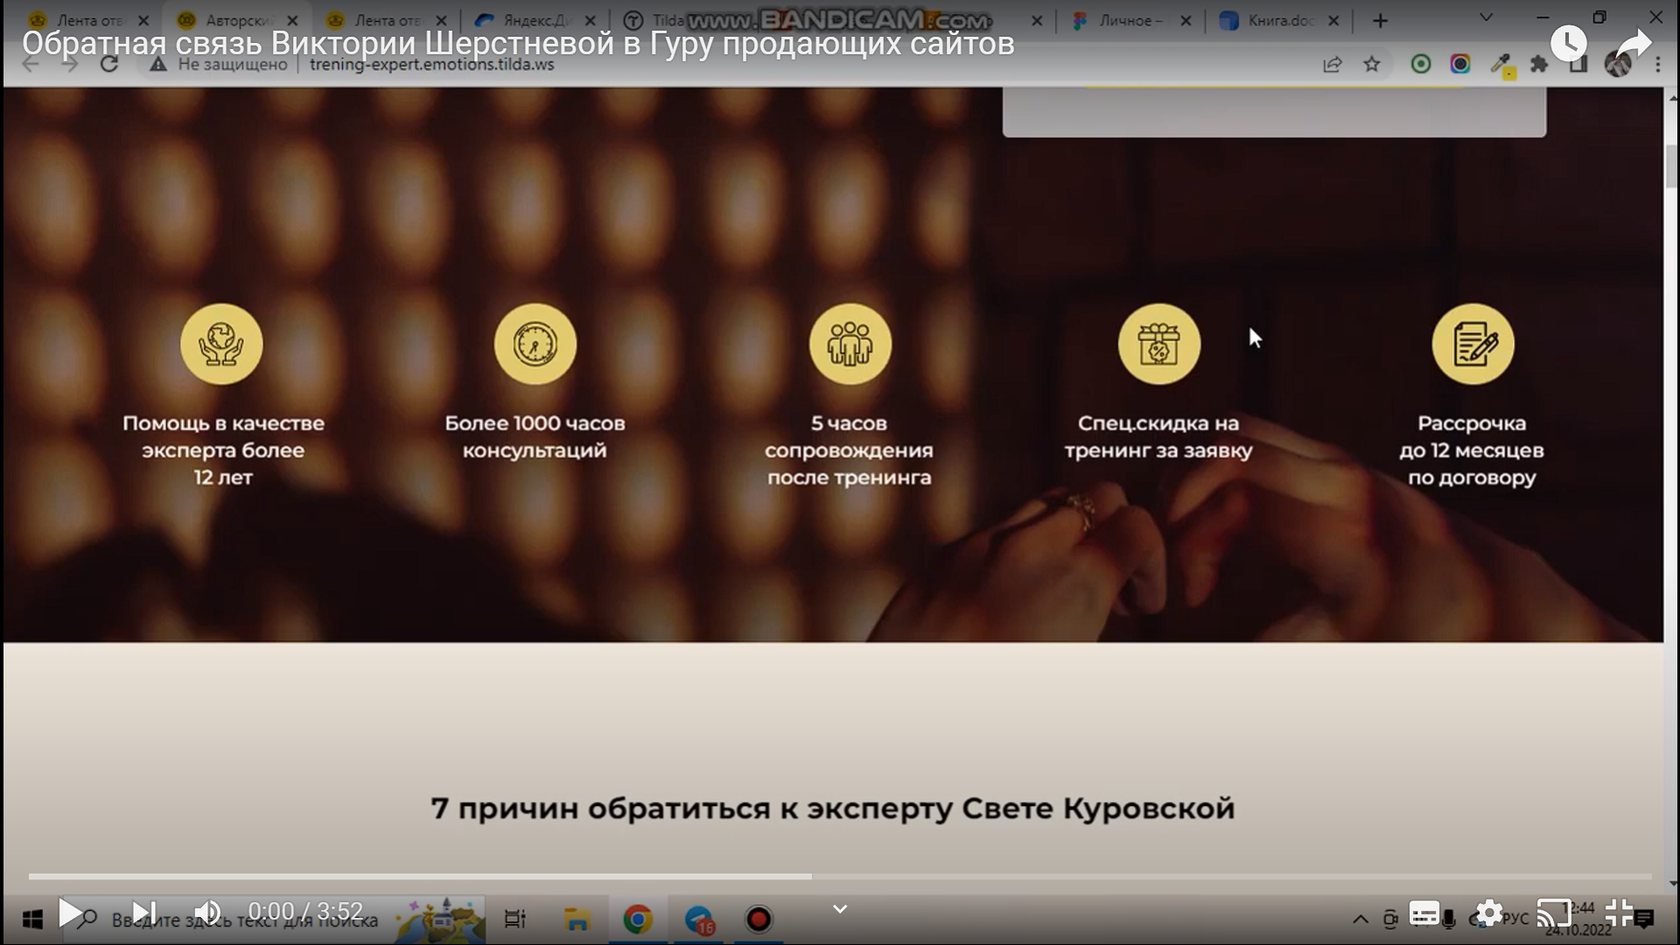Reload the page in the browser
The width and height of the screenshot is (1680, 945).
109,64
